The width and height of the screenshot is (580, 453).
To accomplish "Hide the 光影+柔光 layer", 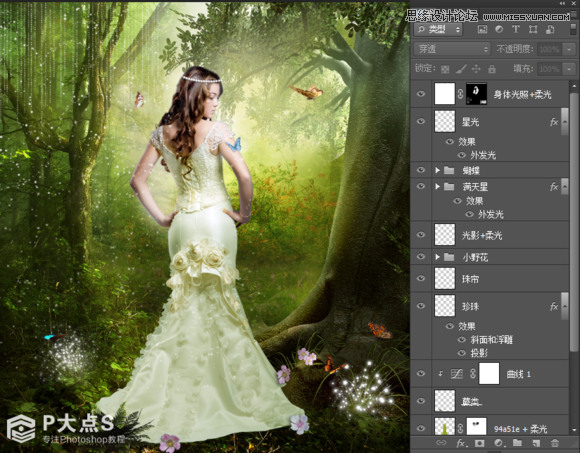I will [x=421, y=234].
